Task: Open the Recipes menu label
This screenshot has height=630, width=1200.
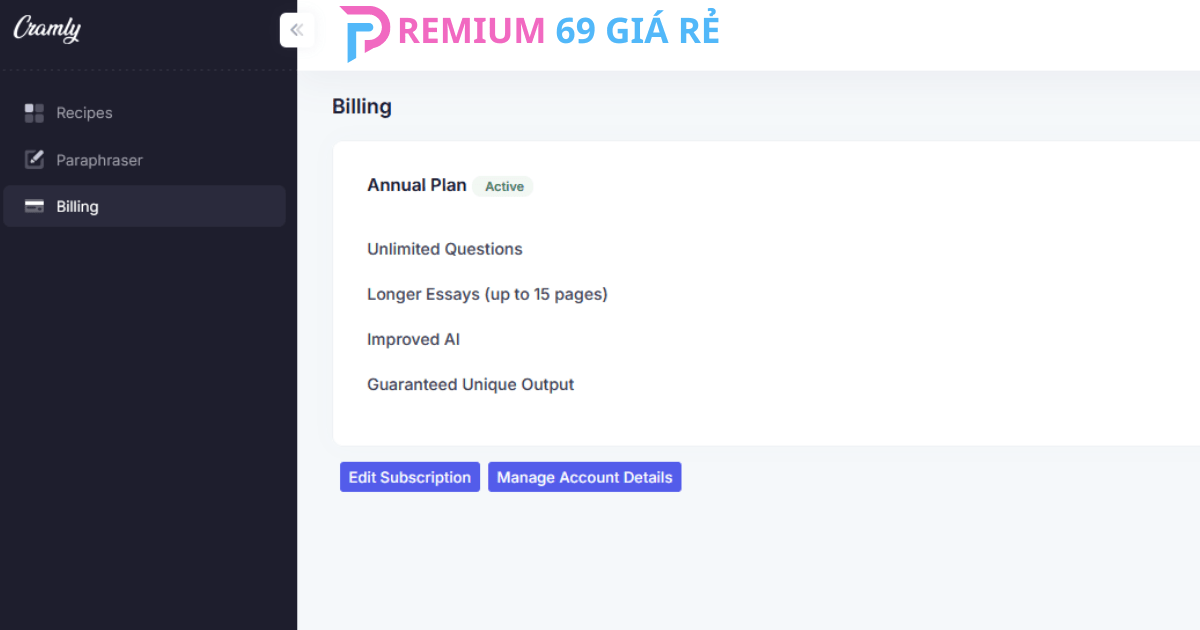Action: tap(84, 113)
